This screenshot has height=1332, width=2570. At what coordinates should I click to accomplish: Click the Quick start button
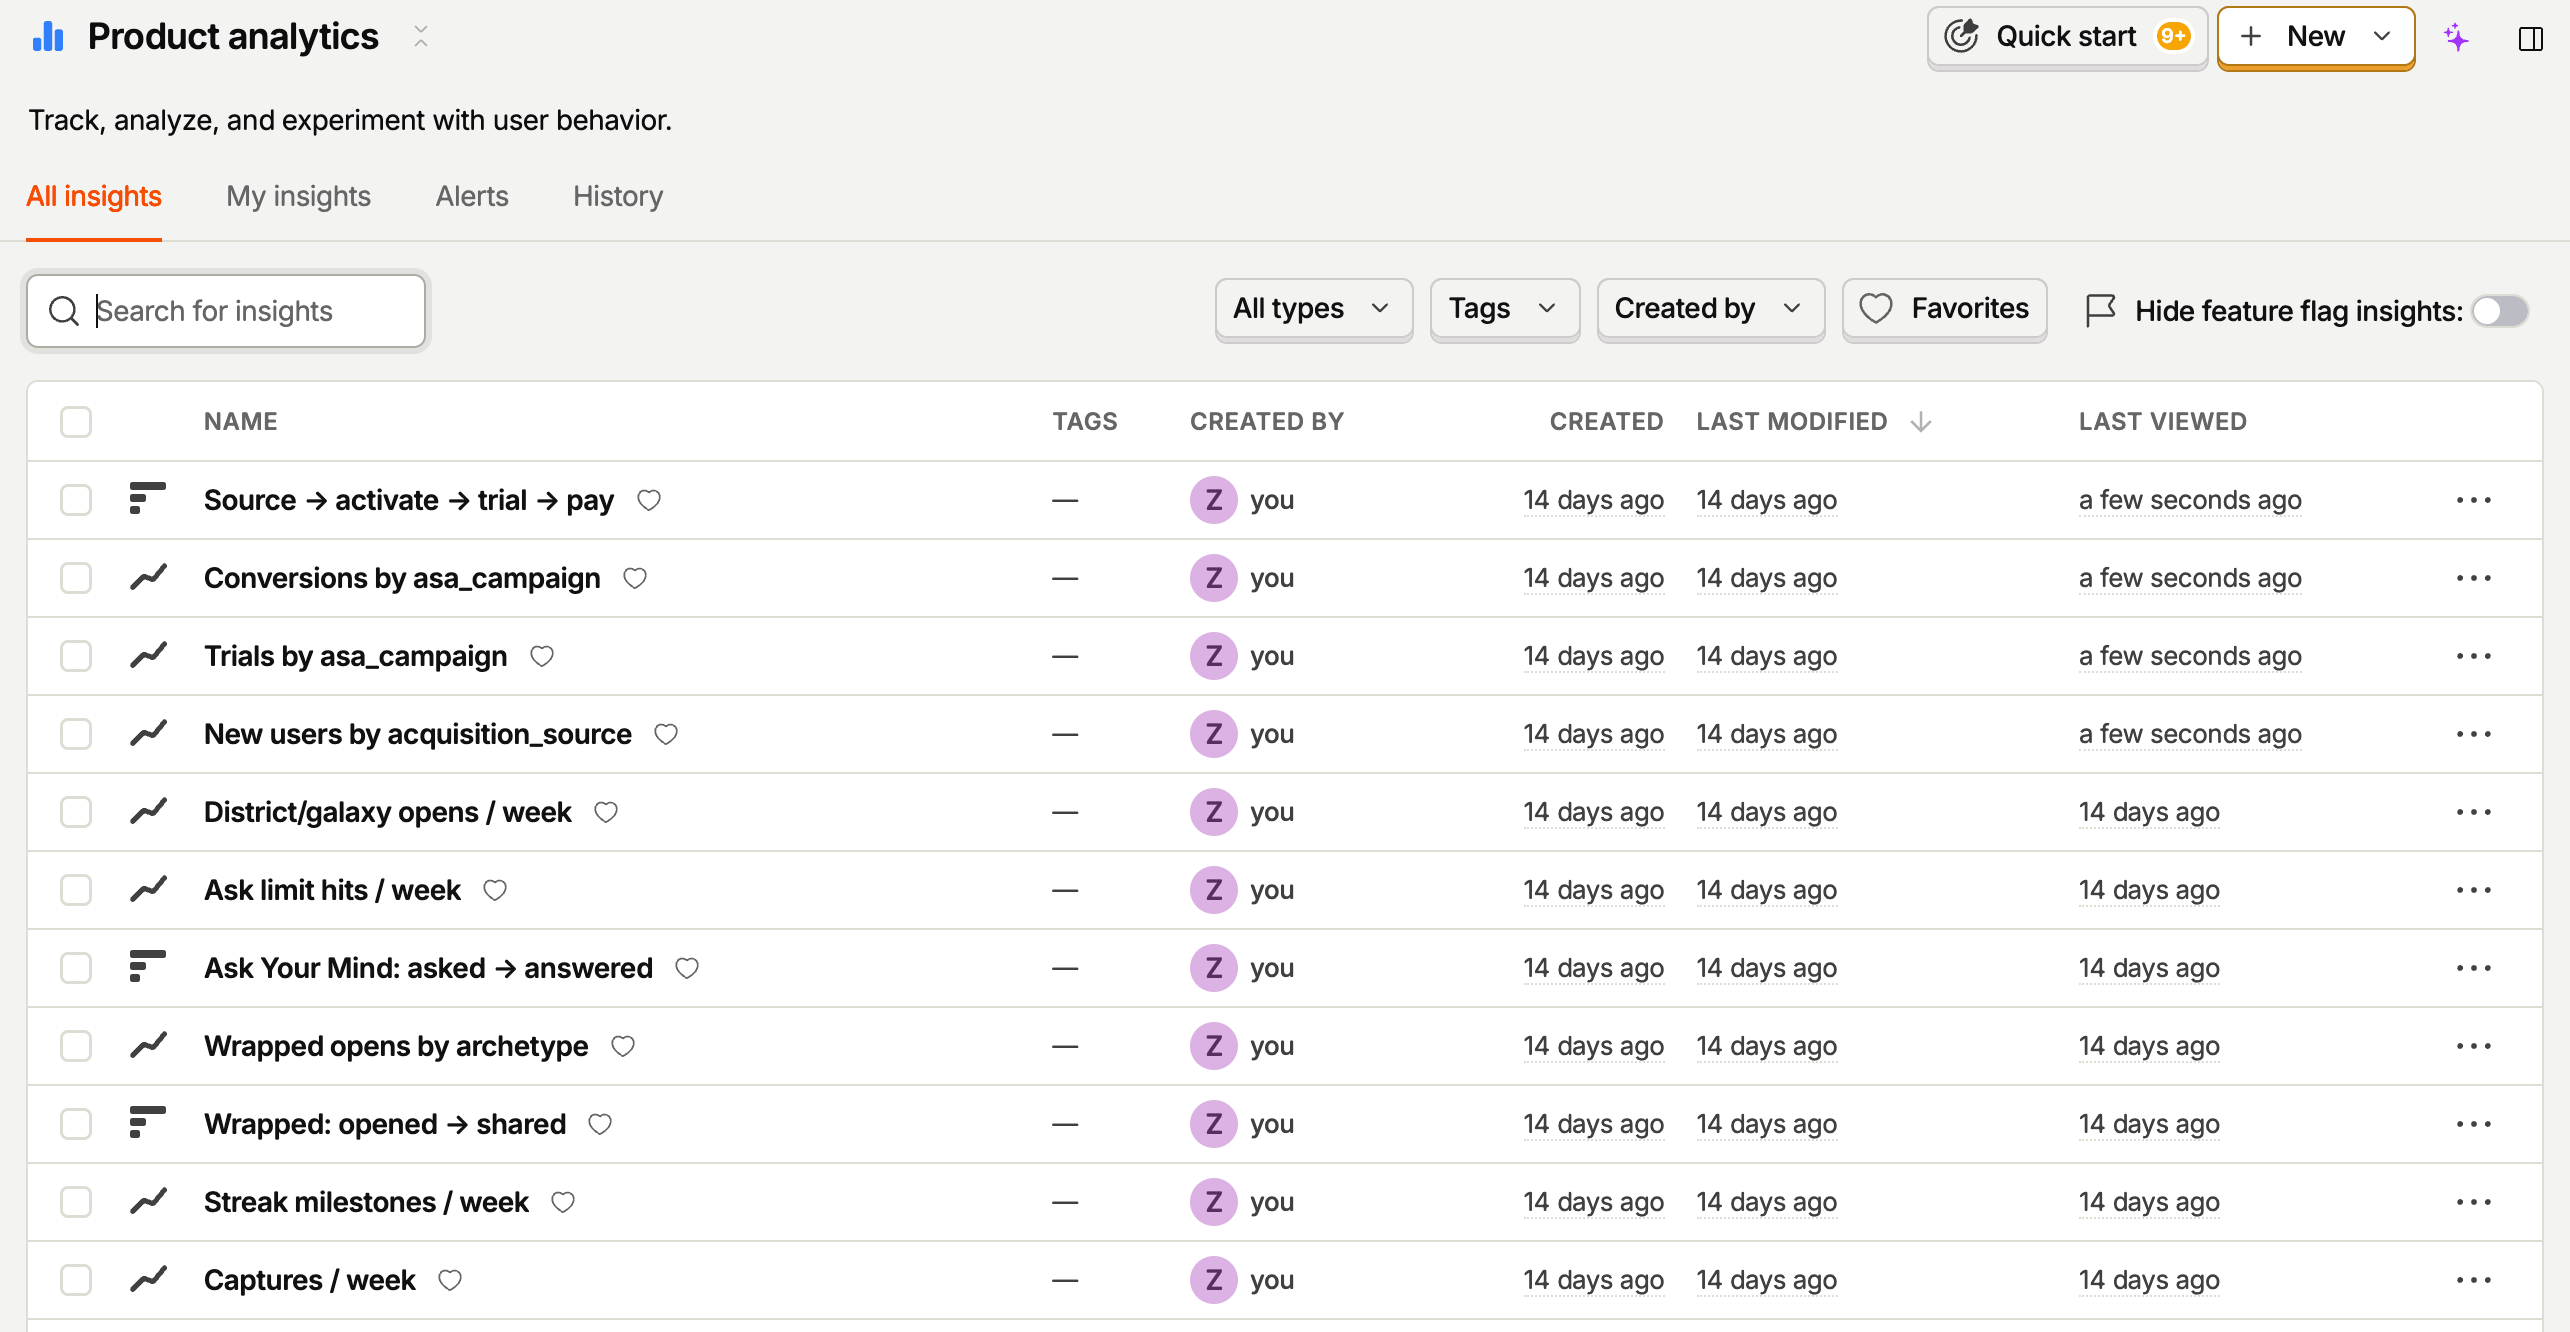(2067, 38)
